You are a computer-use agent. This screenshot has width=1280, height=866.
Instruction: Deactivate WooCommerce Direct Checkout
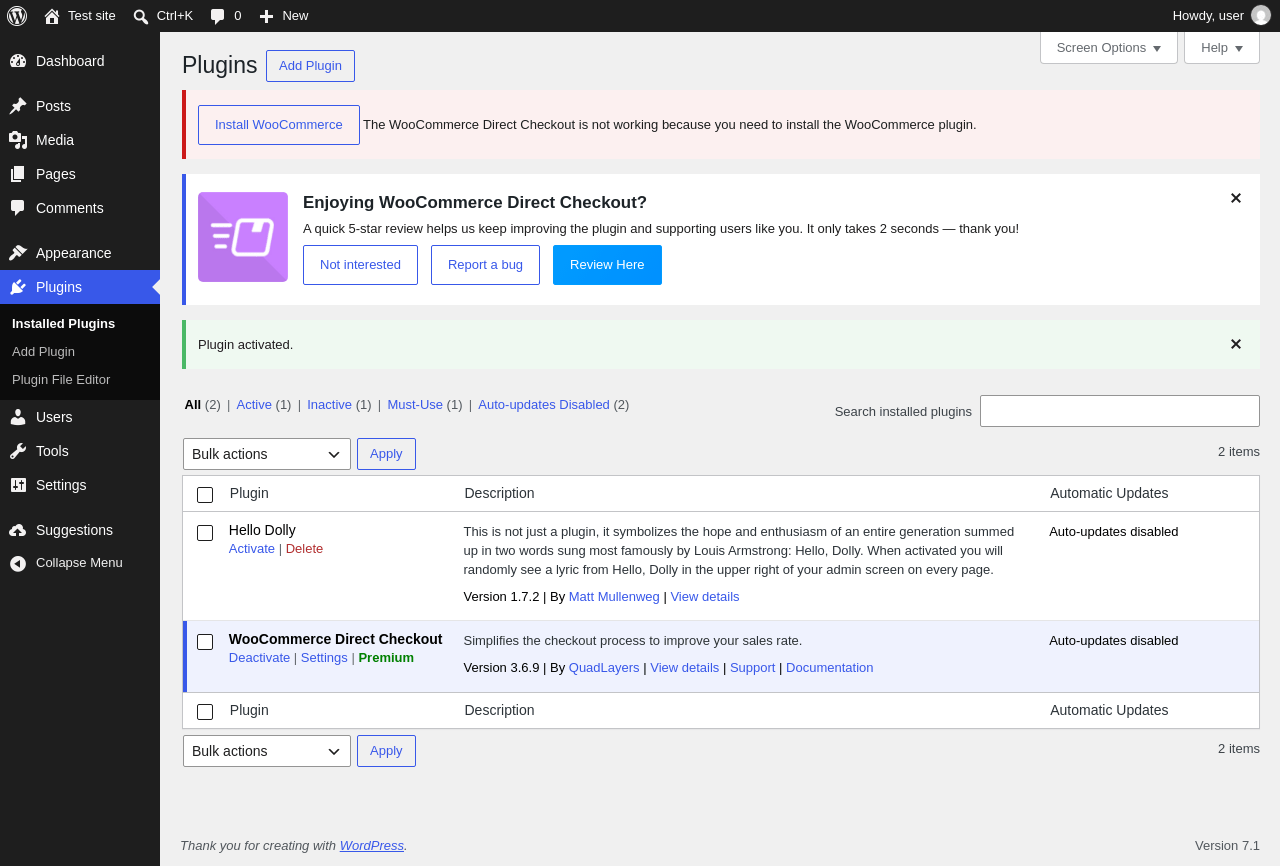pyautogui.click(x=259, y=657)
